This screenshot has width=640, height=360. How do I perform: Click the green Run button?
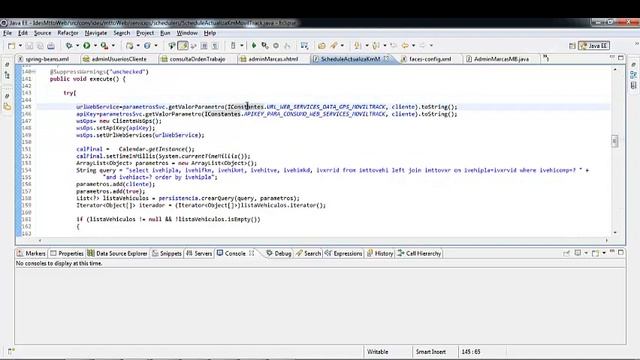tap(87, 46)
